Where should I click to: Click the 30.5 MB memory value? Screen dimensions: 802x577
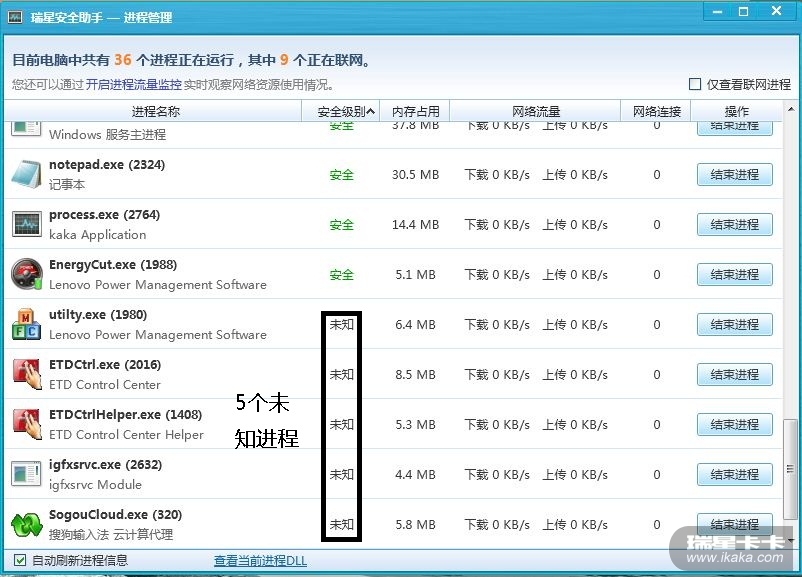(415, 174)
